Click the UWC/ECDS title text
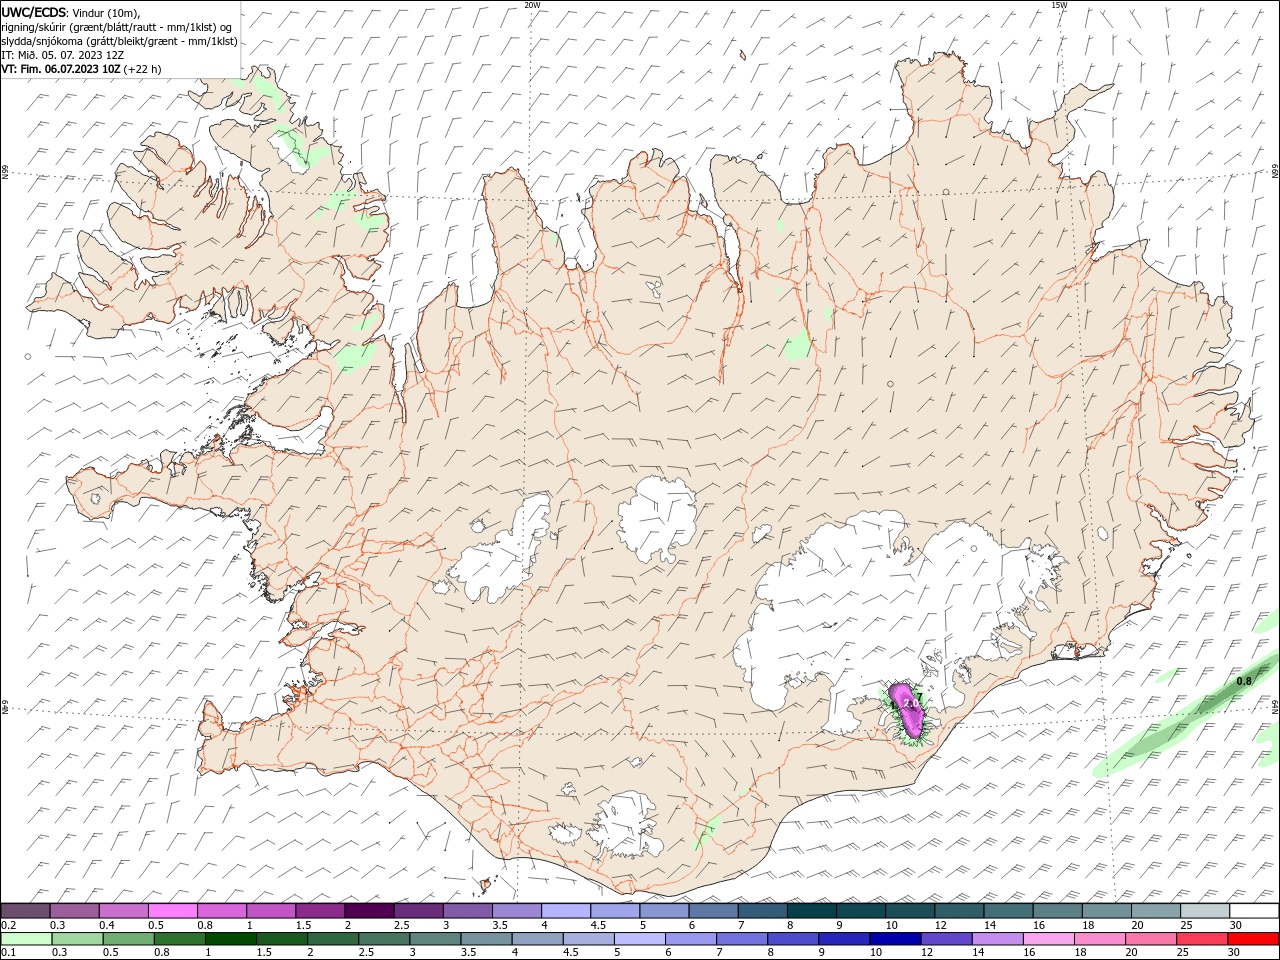The width and height of the screenshot is (1280, 960). pos(34,12)
